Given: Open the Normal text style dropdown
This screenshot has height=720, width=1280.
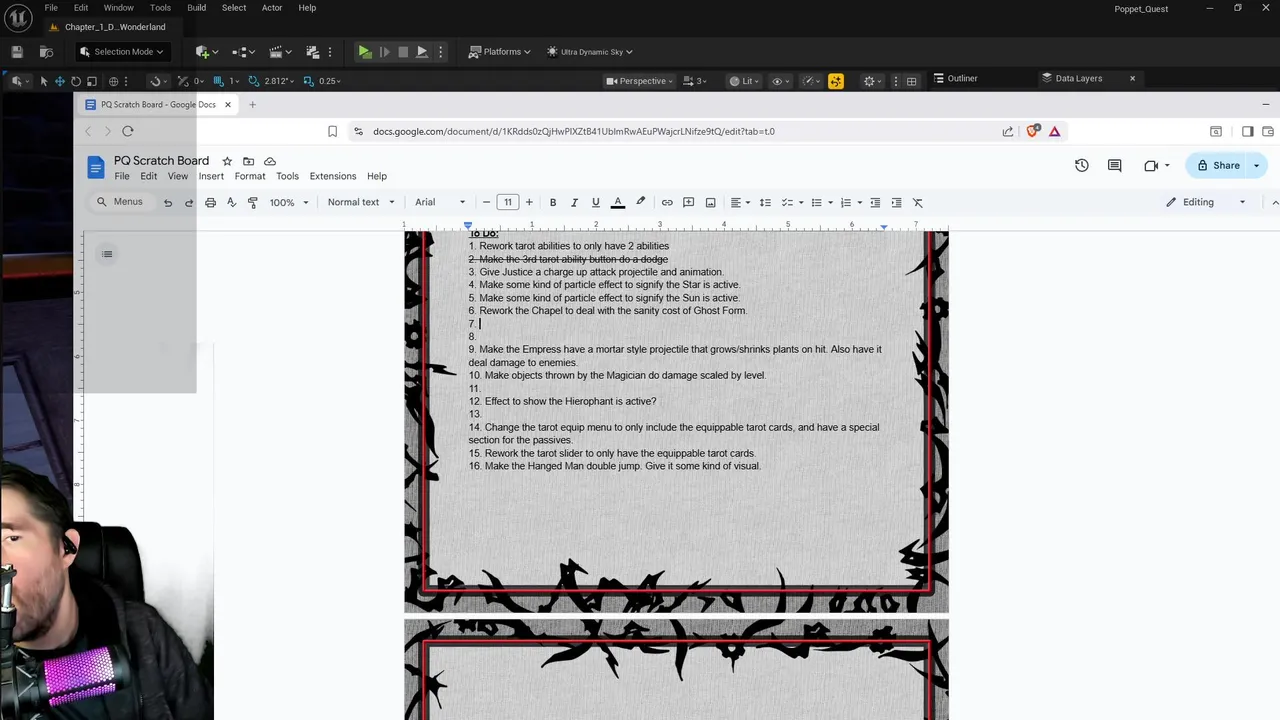Looking at the screenshot, I should (361, 202).
